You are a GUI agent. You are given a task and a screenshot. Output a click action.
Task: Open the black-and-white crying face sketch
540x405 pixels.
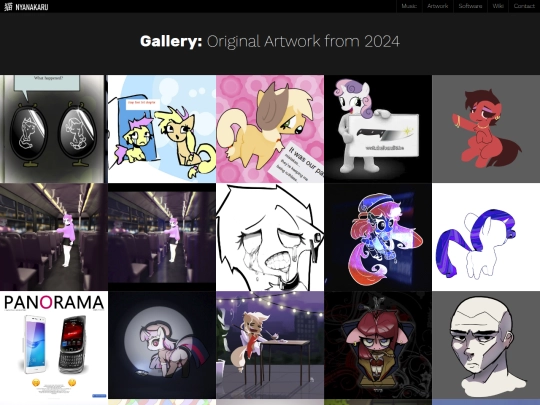point(270,237)
